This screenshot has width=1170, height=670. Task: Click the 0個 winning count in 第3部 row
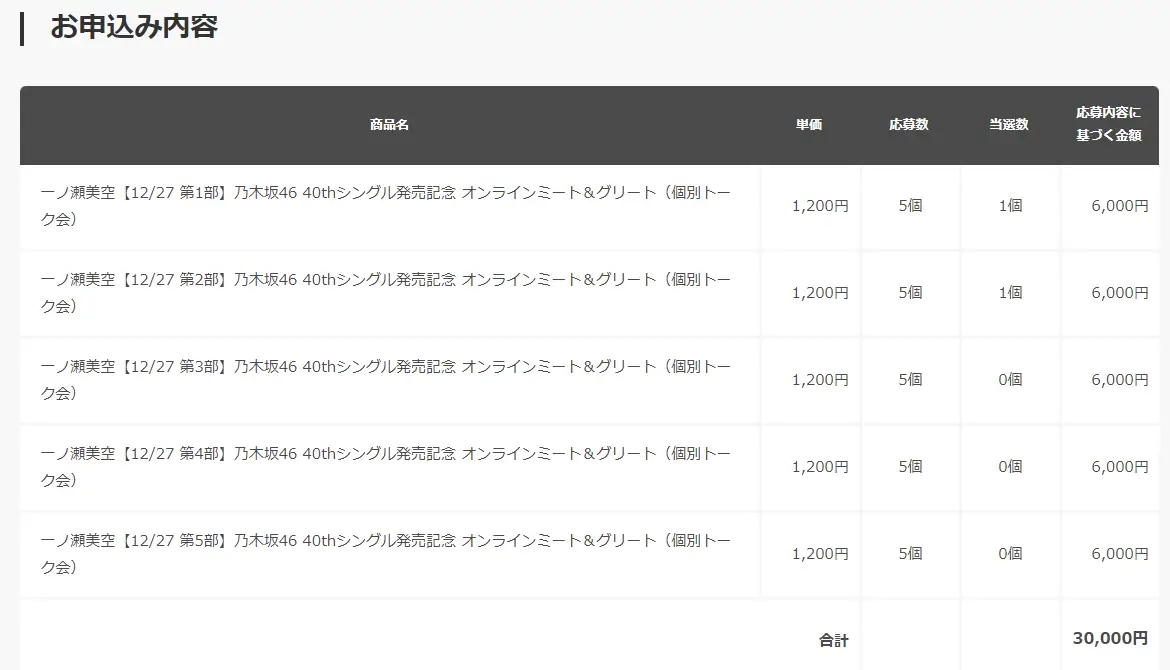coord(1010,380)
